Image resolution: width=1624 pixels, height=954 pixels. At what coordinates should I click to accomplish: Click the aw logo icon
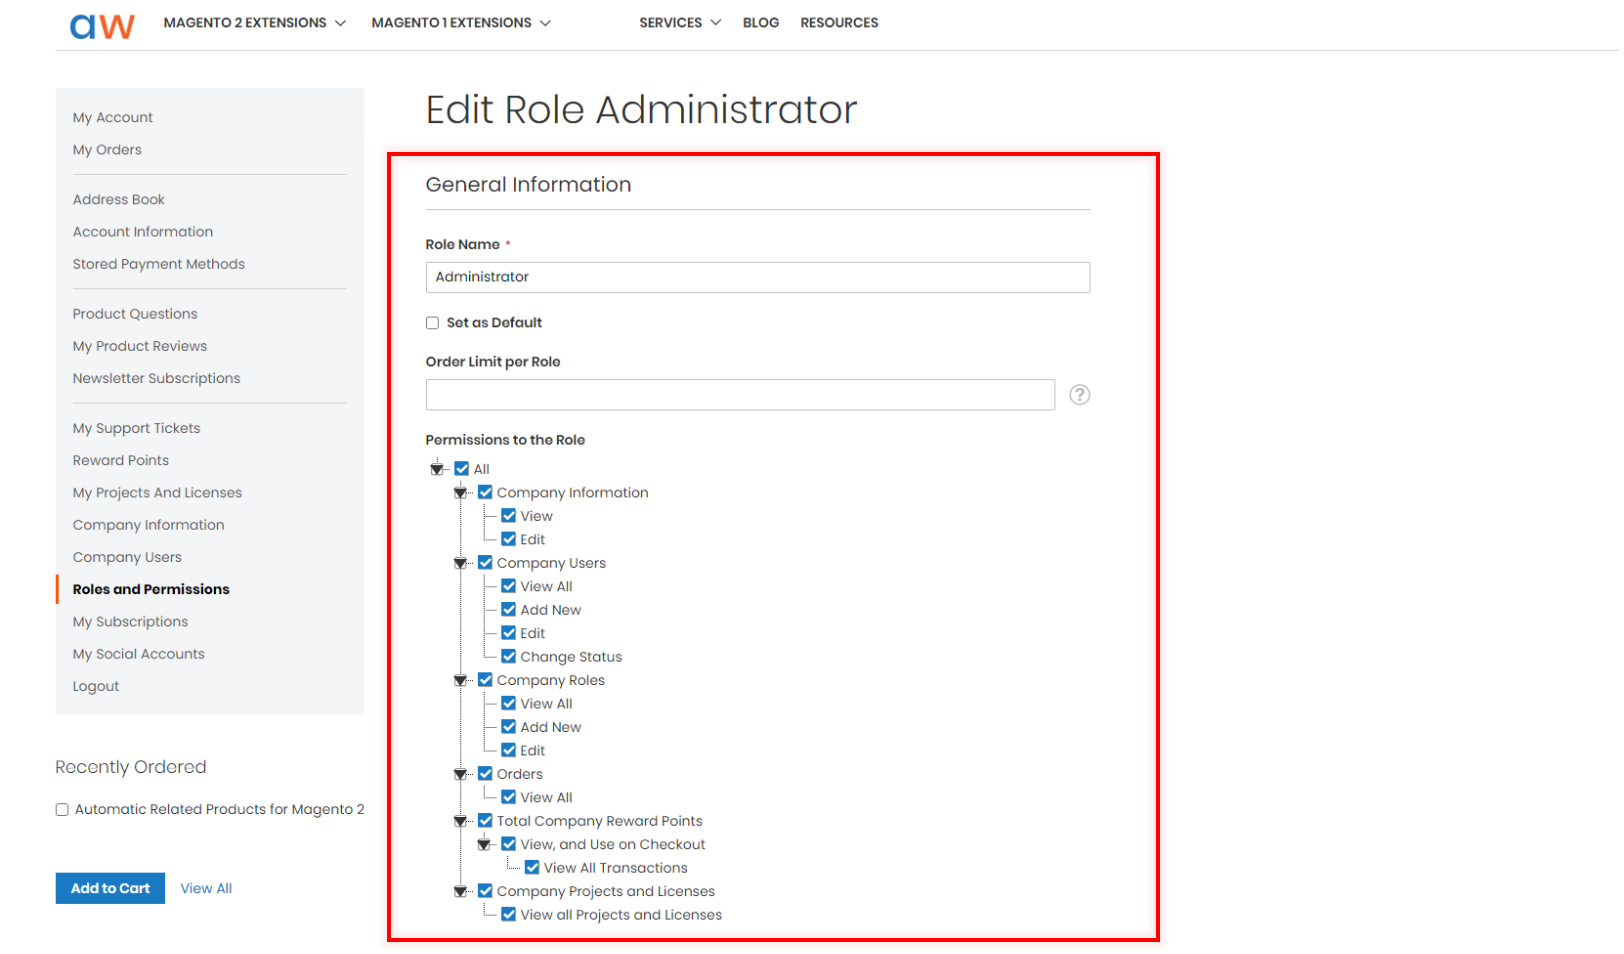(102, 25)
